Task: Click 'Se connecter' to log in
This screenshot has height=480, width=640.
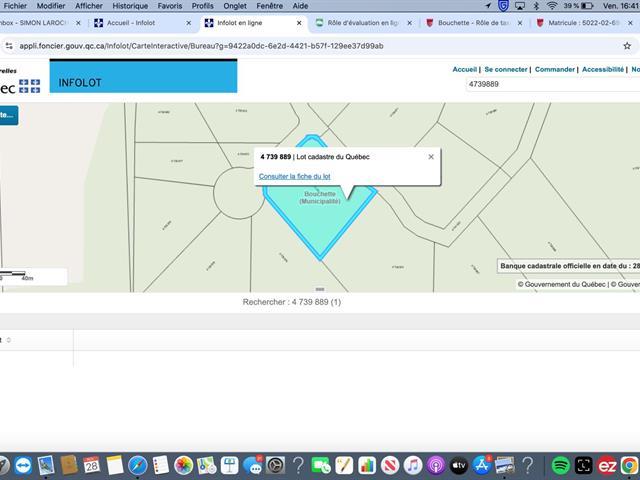Action: [506, 70]
